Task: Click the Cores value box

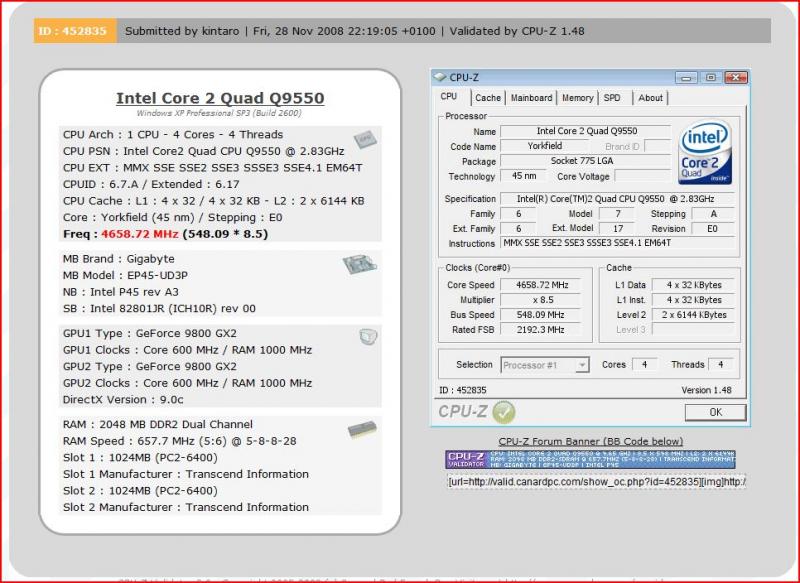Action: pos(644,365)
